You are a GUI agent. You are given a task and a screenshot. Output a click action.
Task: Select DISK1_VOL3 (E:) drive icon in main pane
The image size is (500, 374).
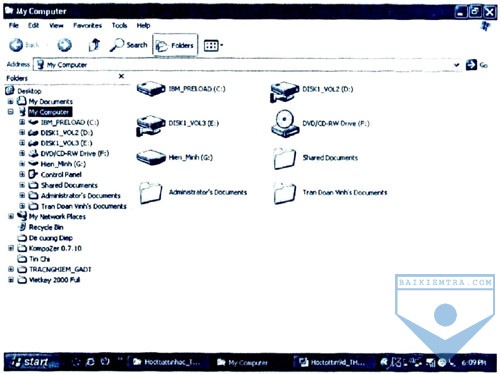[x=151, y=125]
